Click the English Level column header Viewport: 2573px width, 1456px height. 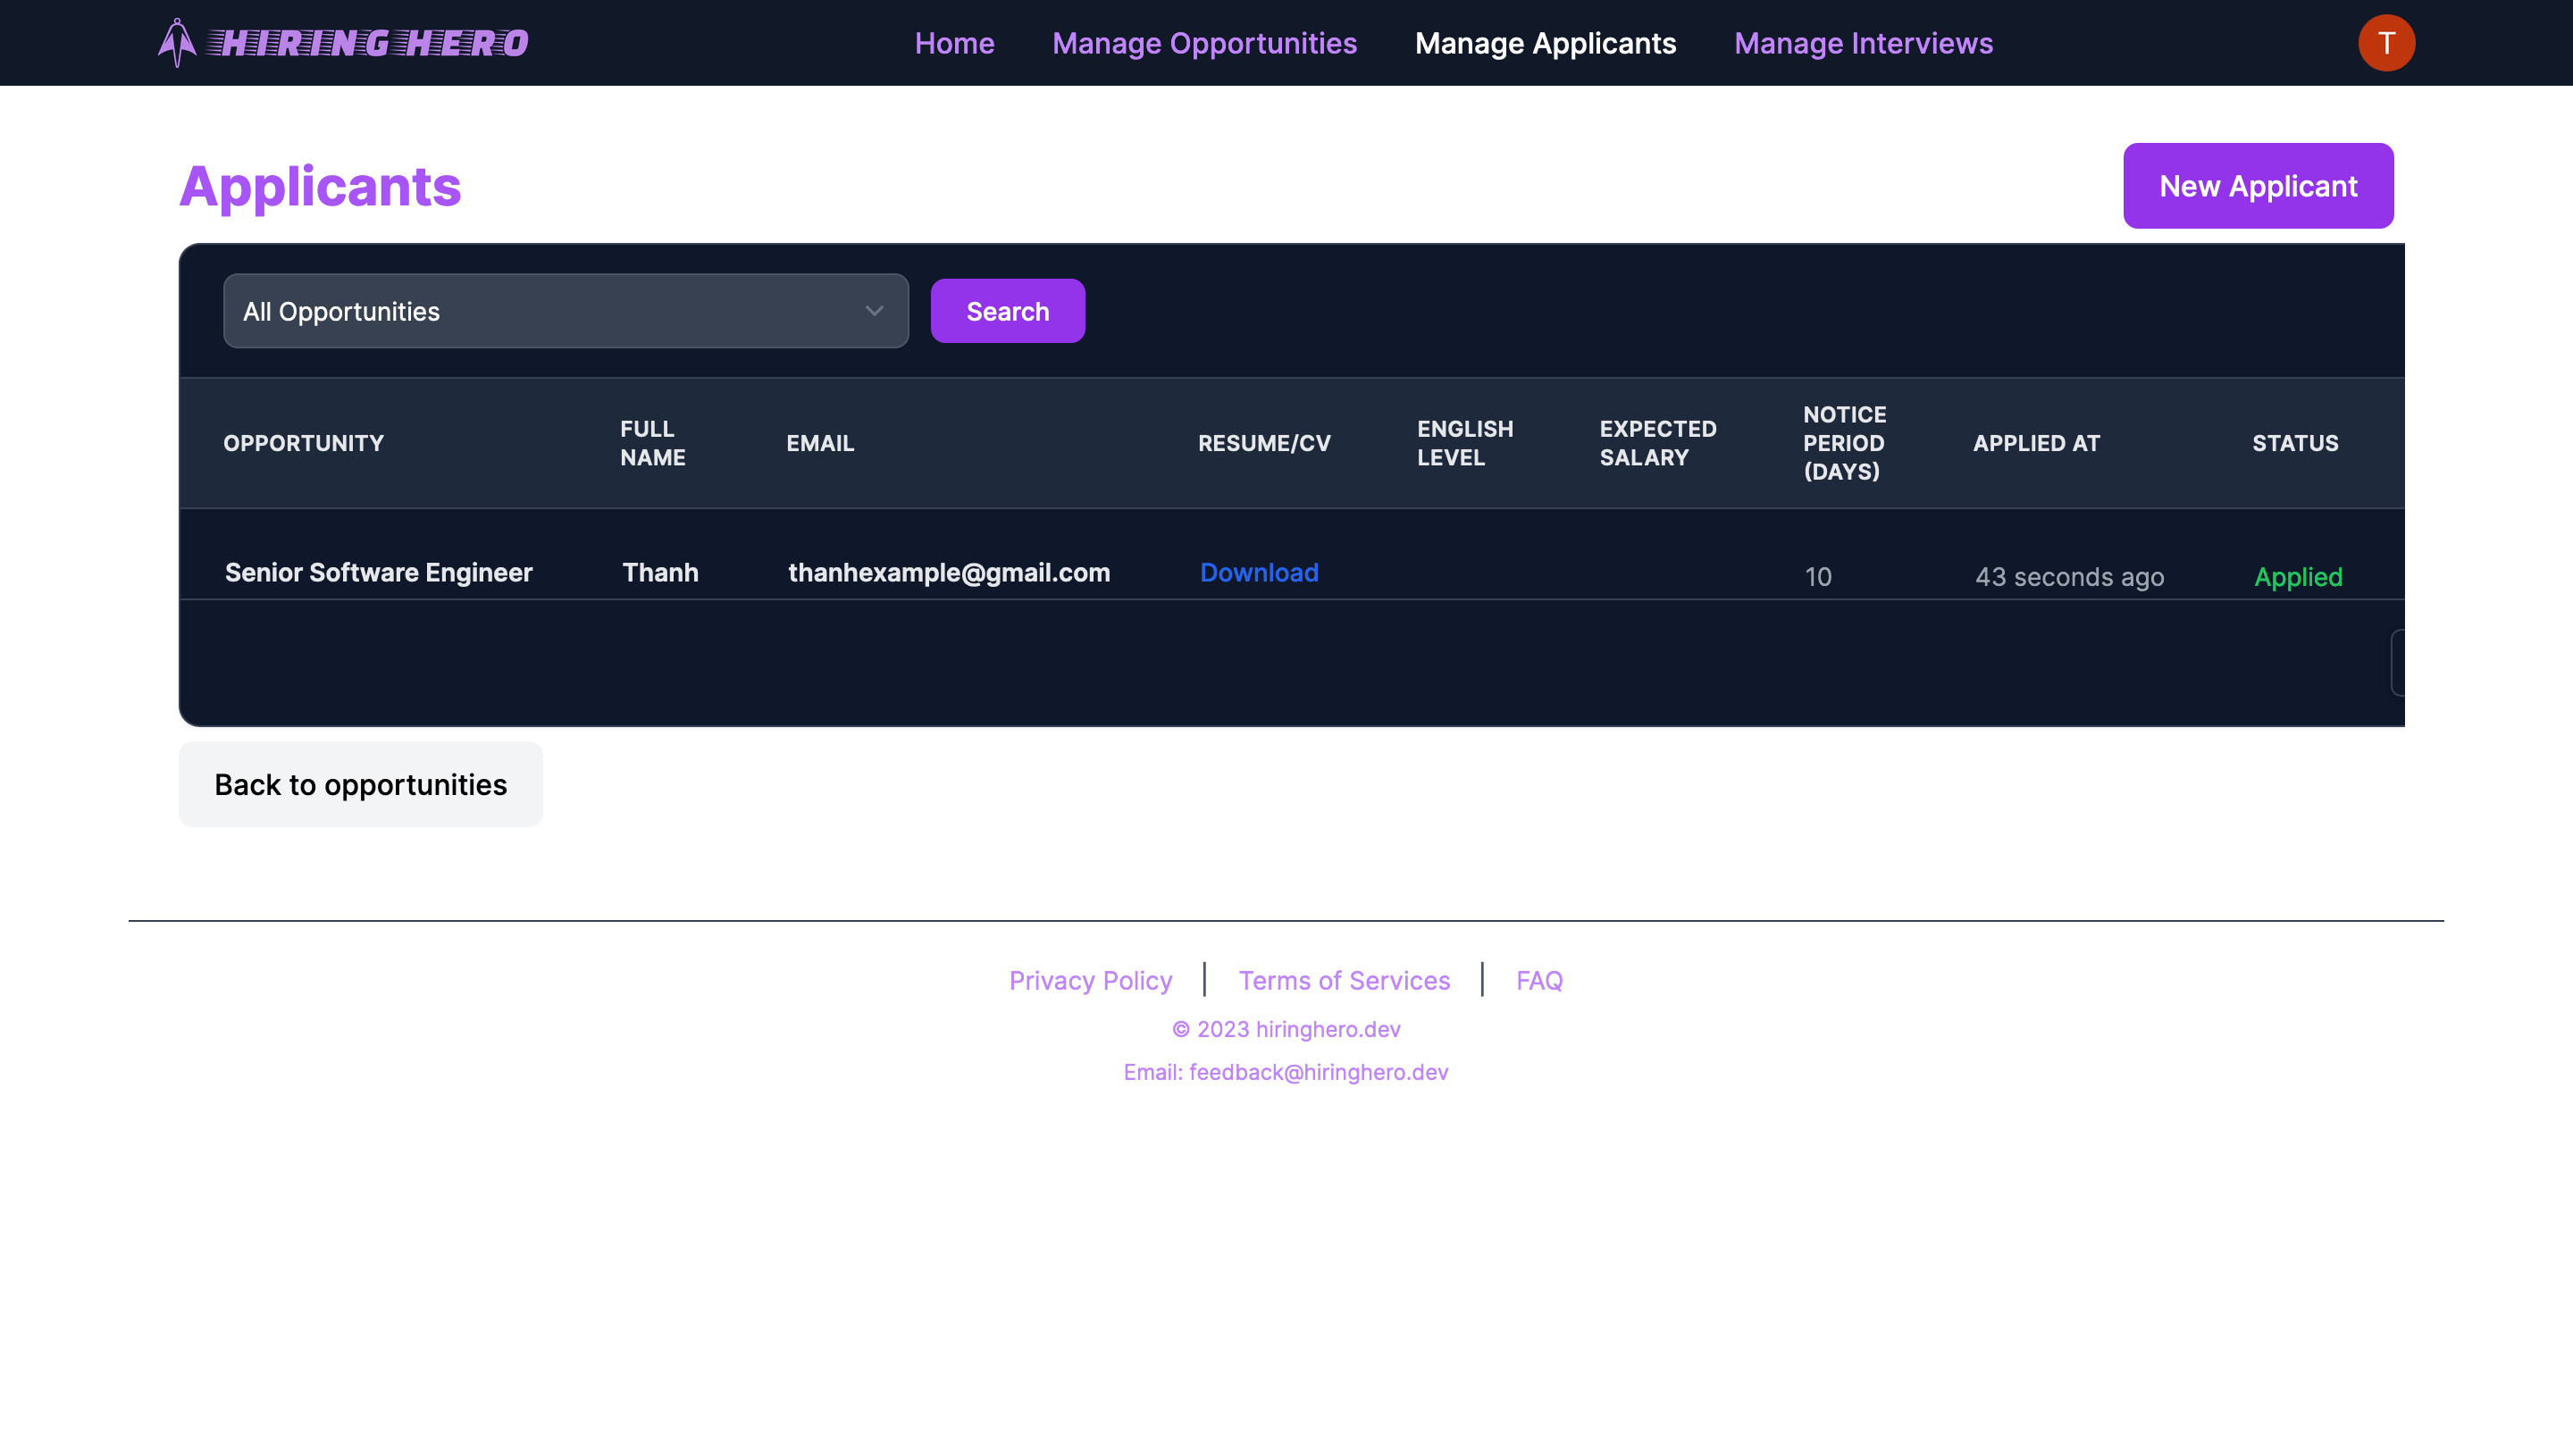1464,443
